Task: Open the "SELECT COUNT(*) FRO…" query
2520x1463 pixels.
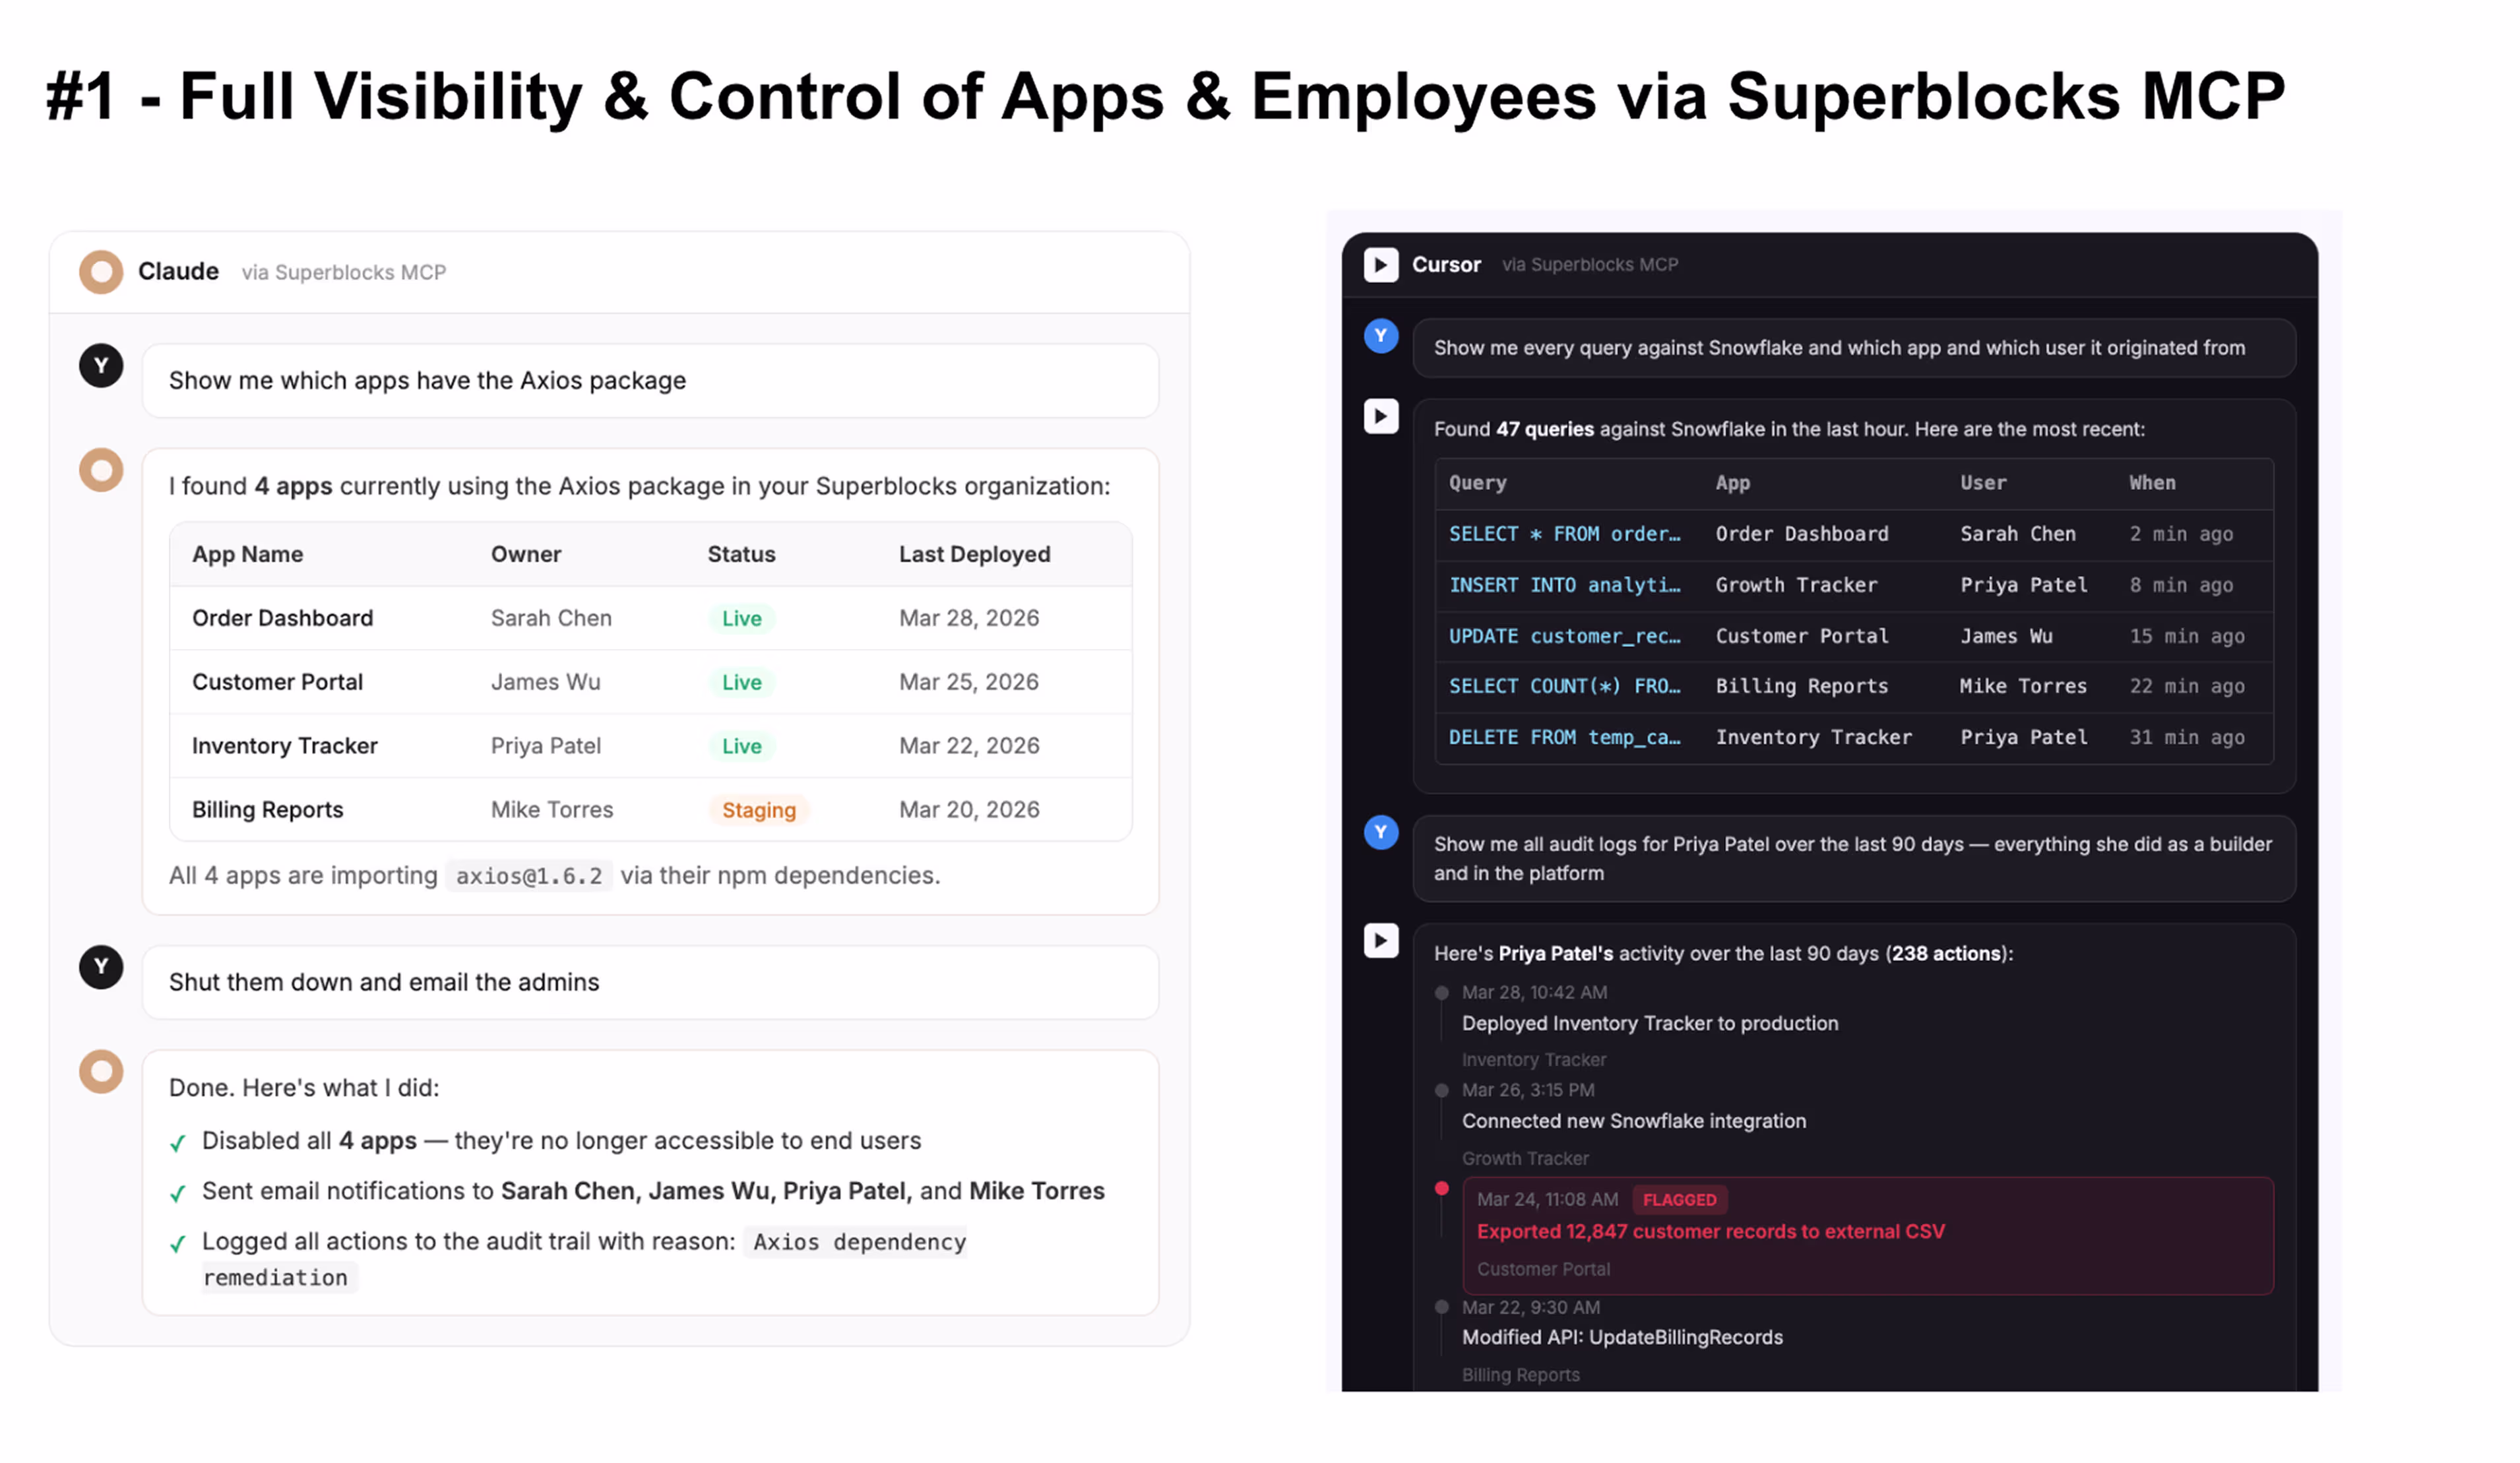Action: (1565, 686)
